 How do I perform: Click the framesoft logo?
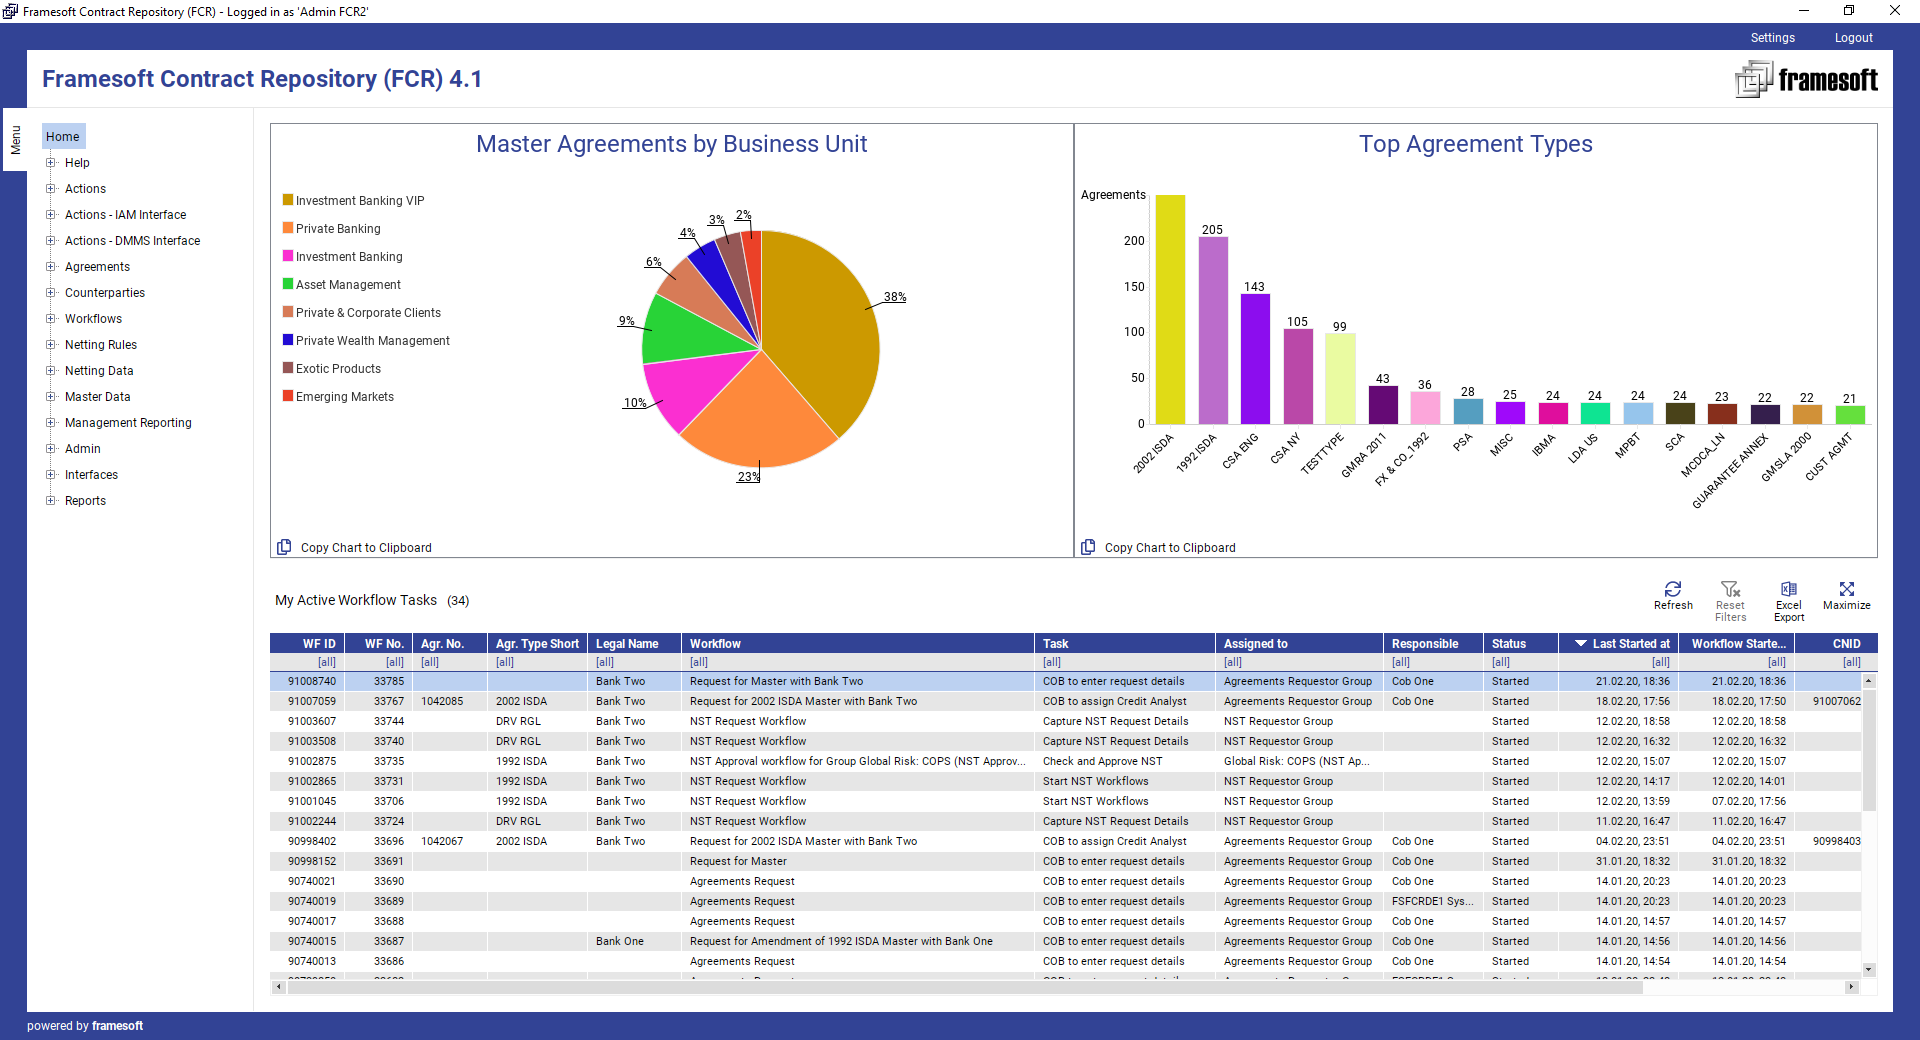pyautogui.click(x=1806, y=79)
